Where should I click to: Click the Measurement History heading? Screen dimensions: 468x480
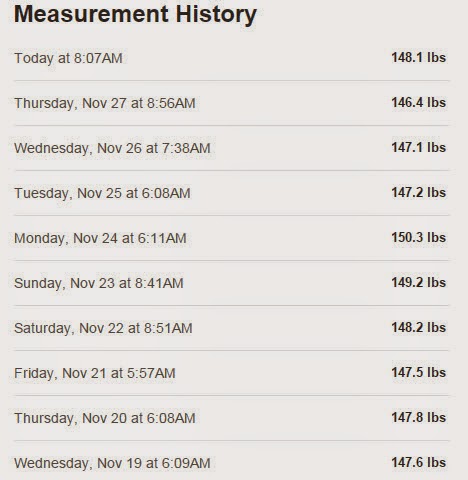tap(135, 14)
